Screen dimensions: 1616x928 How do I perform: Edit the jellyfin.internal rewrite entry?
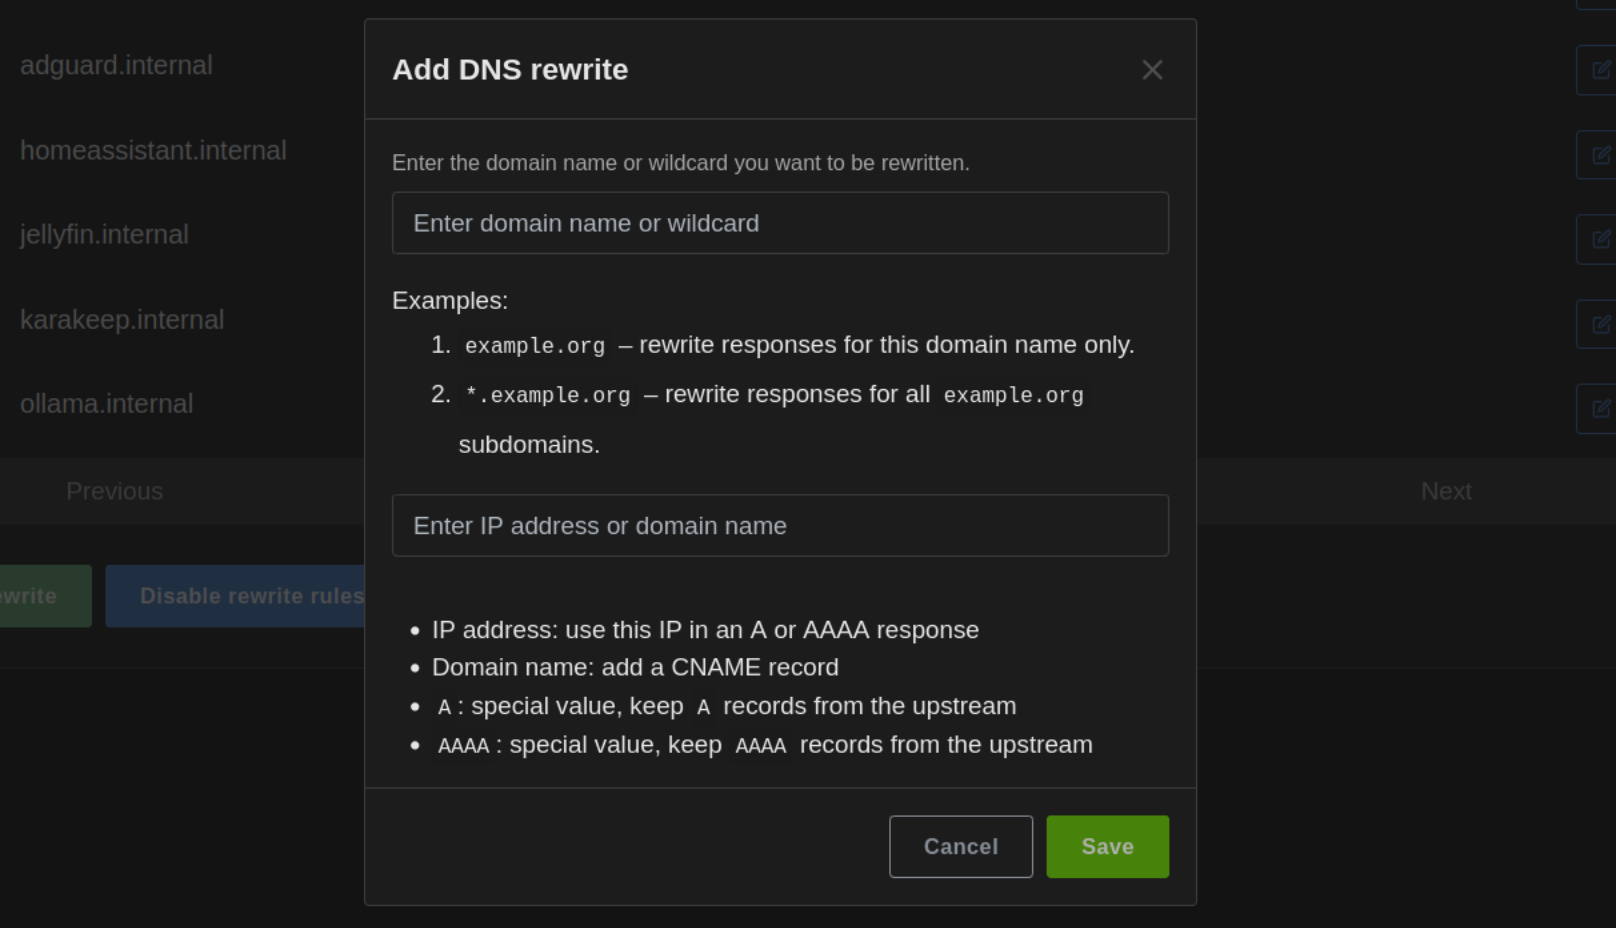(1598, 239)
